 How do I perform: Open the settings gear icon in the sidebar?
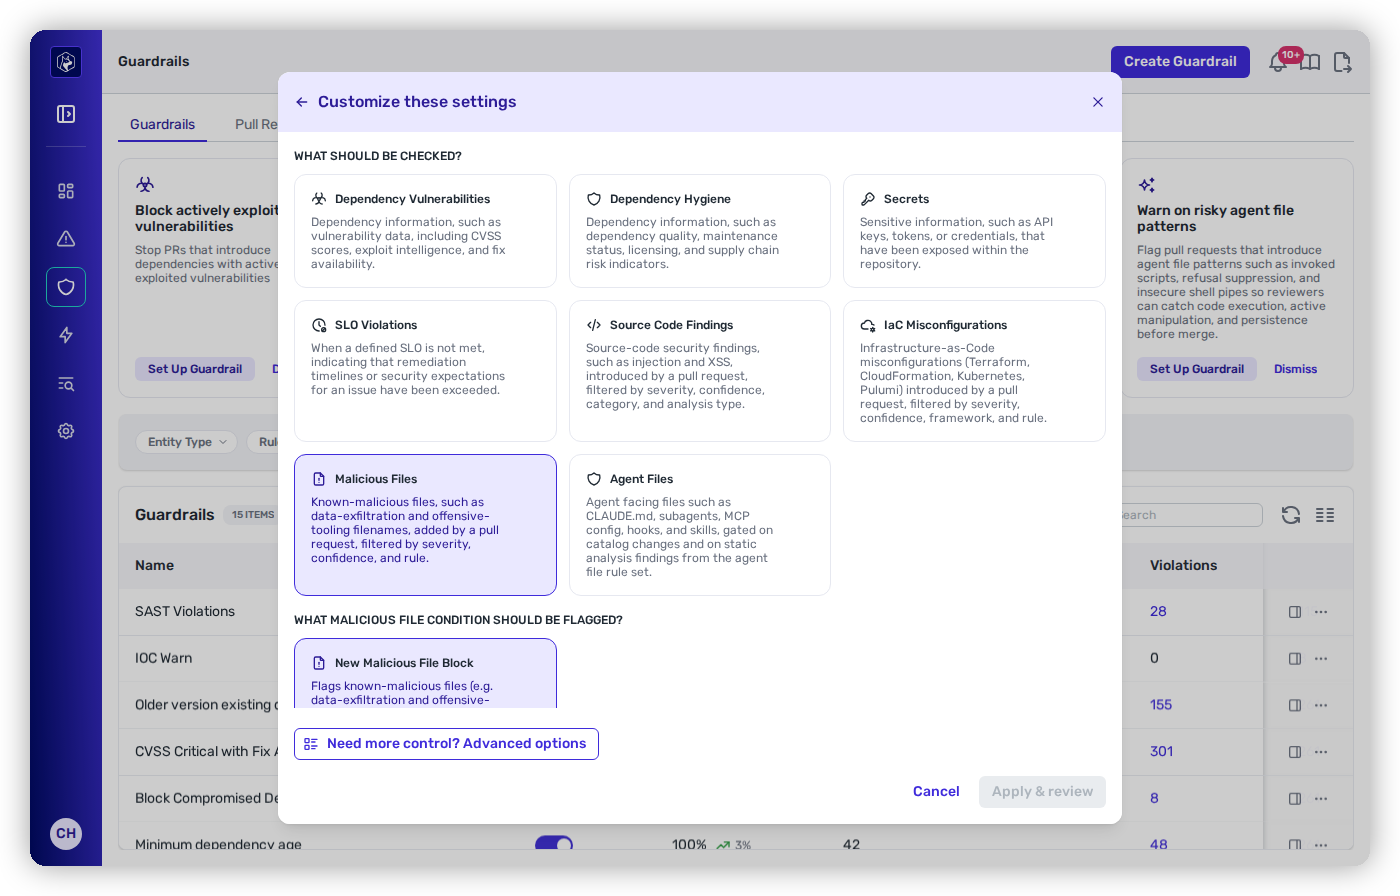tap(66, 431)
